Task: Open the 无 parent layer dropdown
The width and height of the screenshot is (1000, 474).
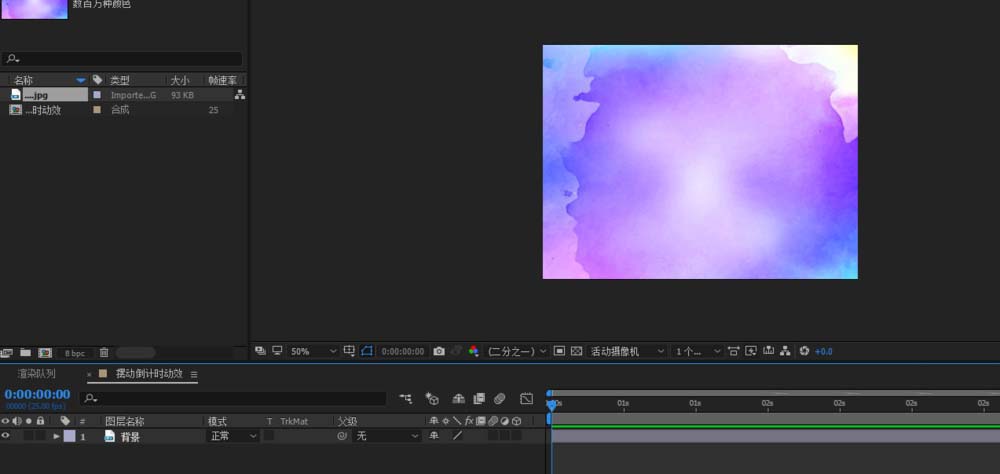Action: [x=386, y=436]
